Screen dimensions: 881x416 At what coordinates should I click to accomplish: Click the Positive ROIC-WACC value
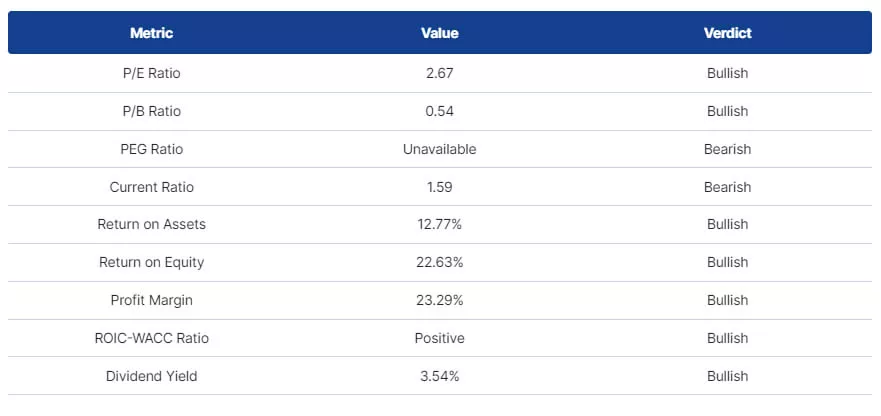(x=440, y=338)
